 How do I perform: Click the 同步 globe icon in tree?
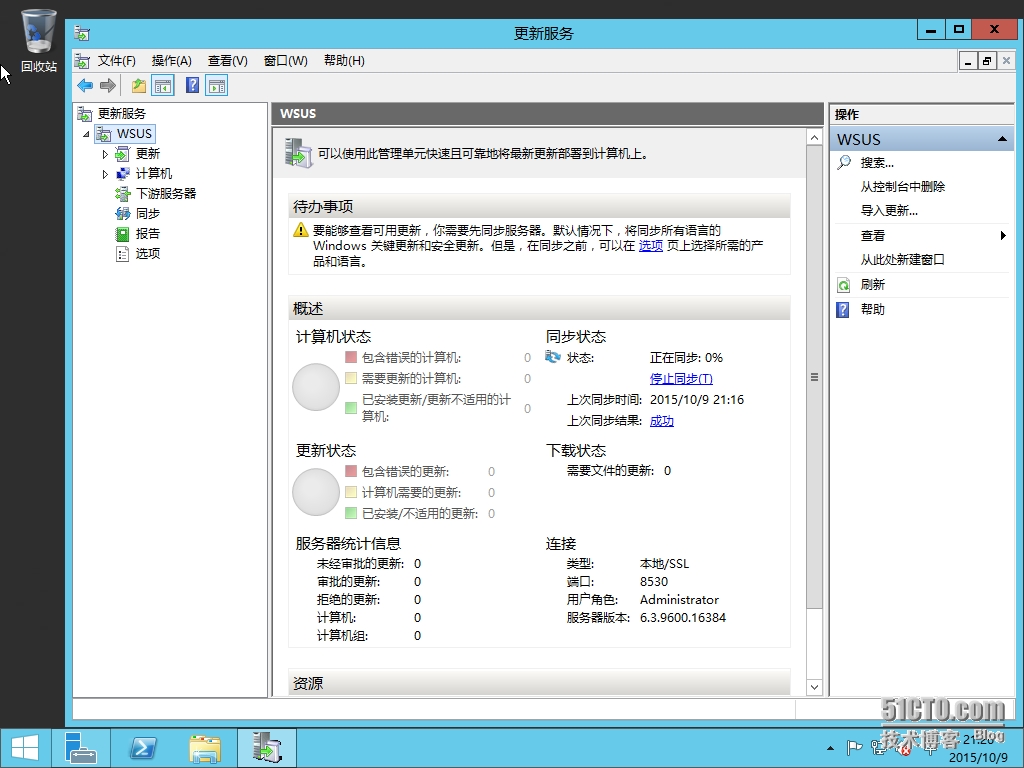pos(122,214)
